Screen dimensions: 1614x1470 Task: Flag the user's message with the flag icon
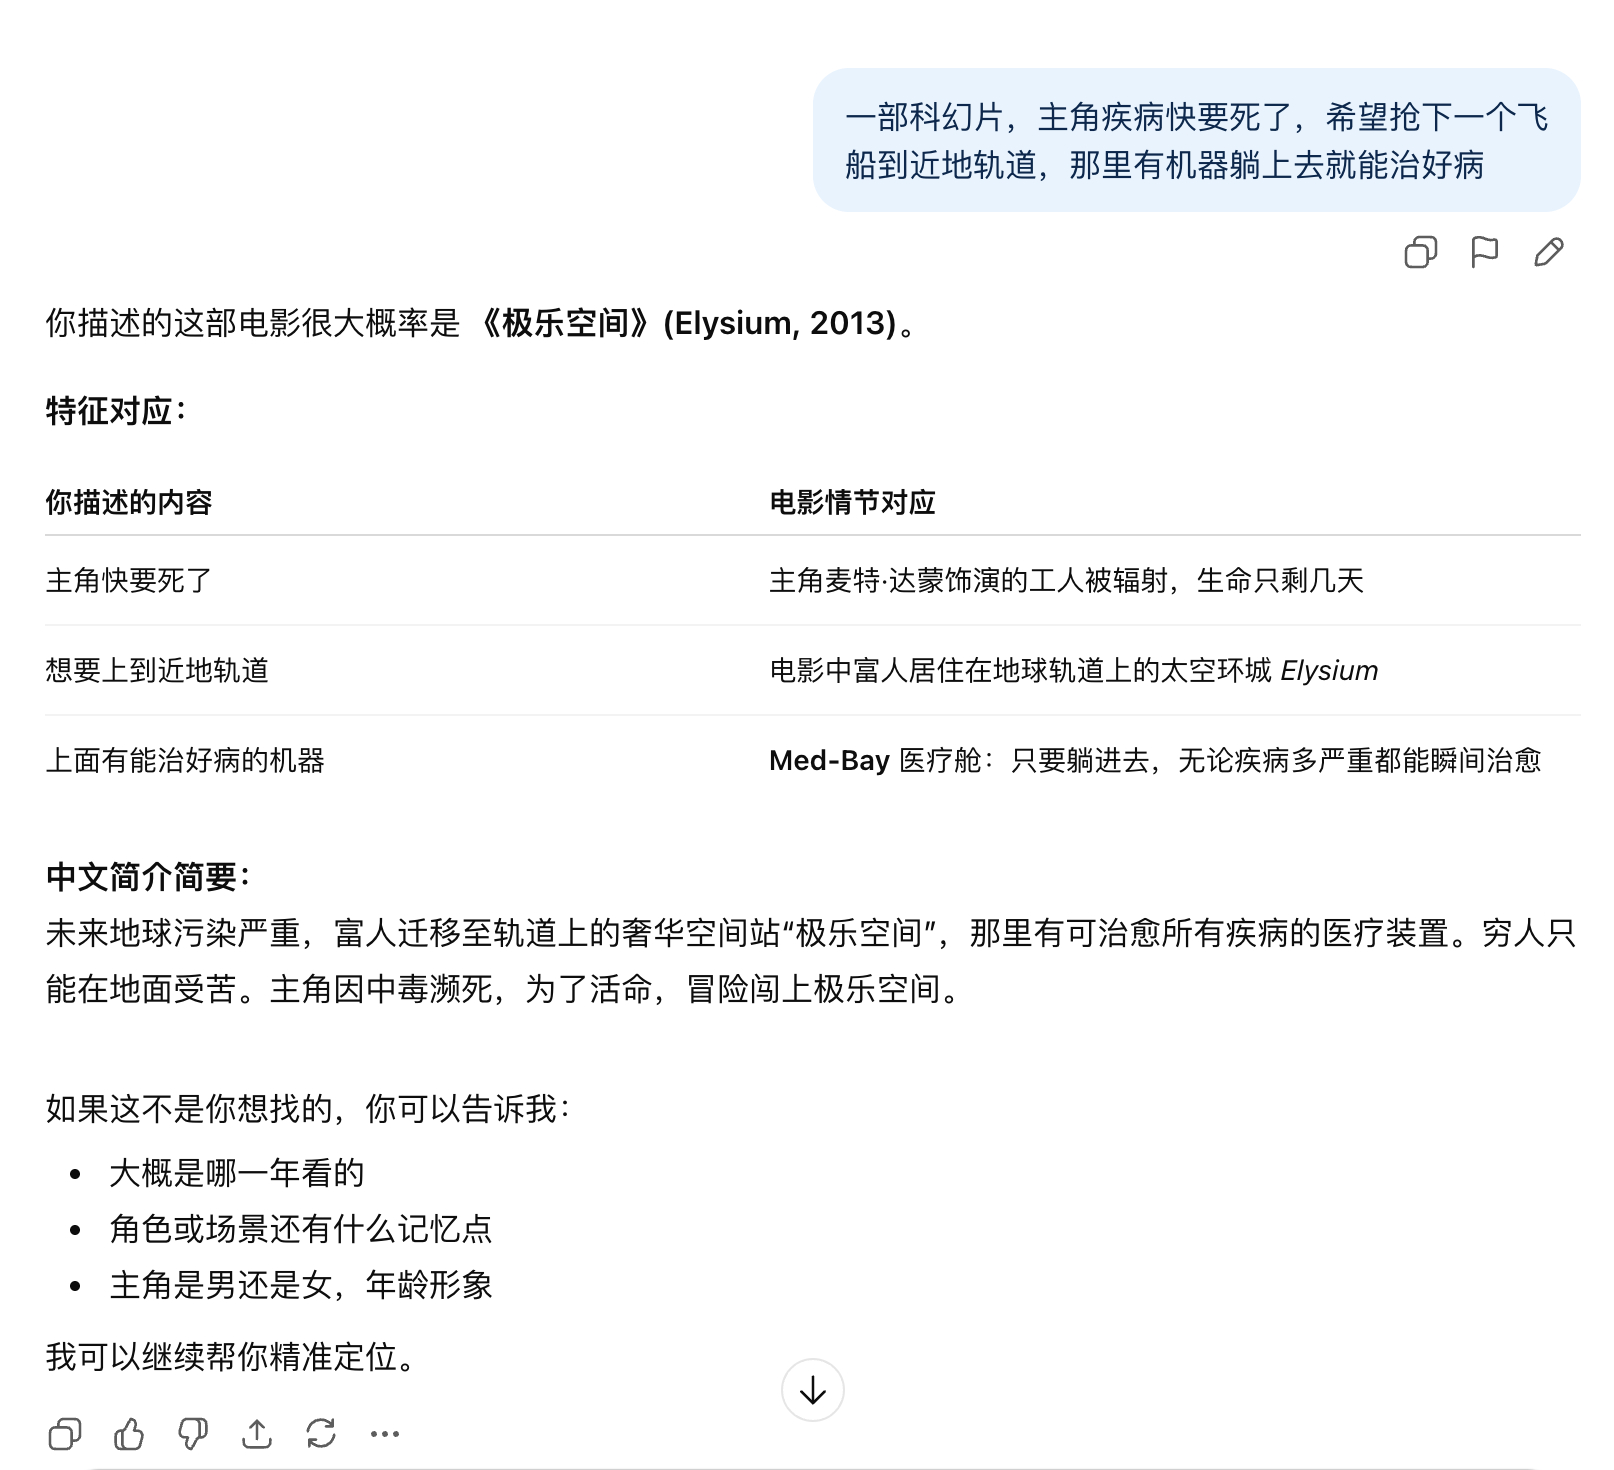[x=1484, y=252]
